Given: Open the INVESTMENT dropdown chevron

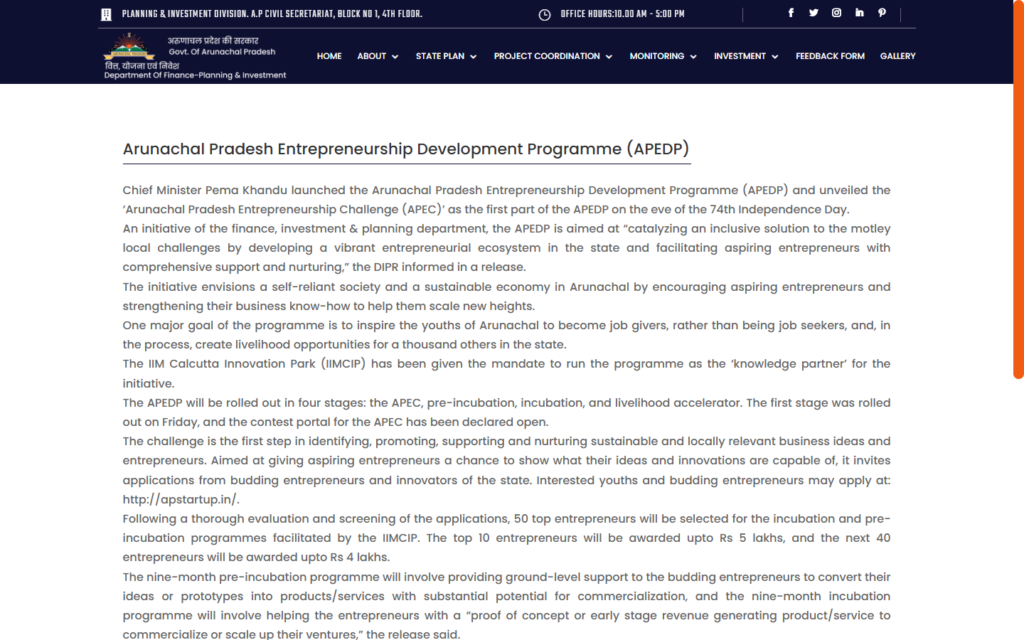Looking at the screenshot, I should (x=774, y=56).
